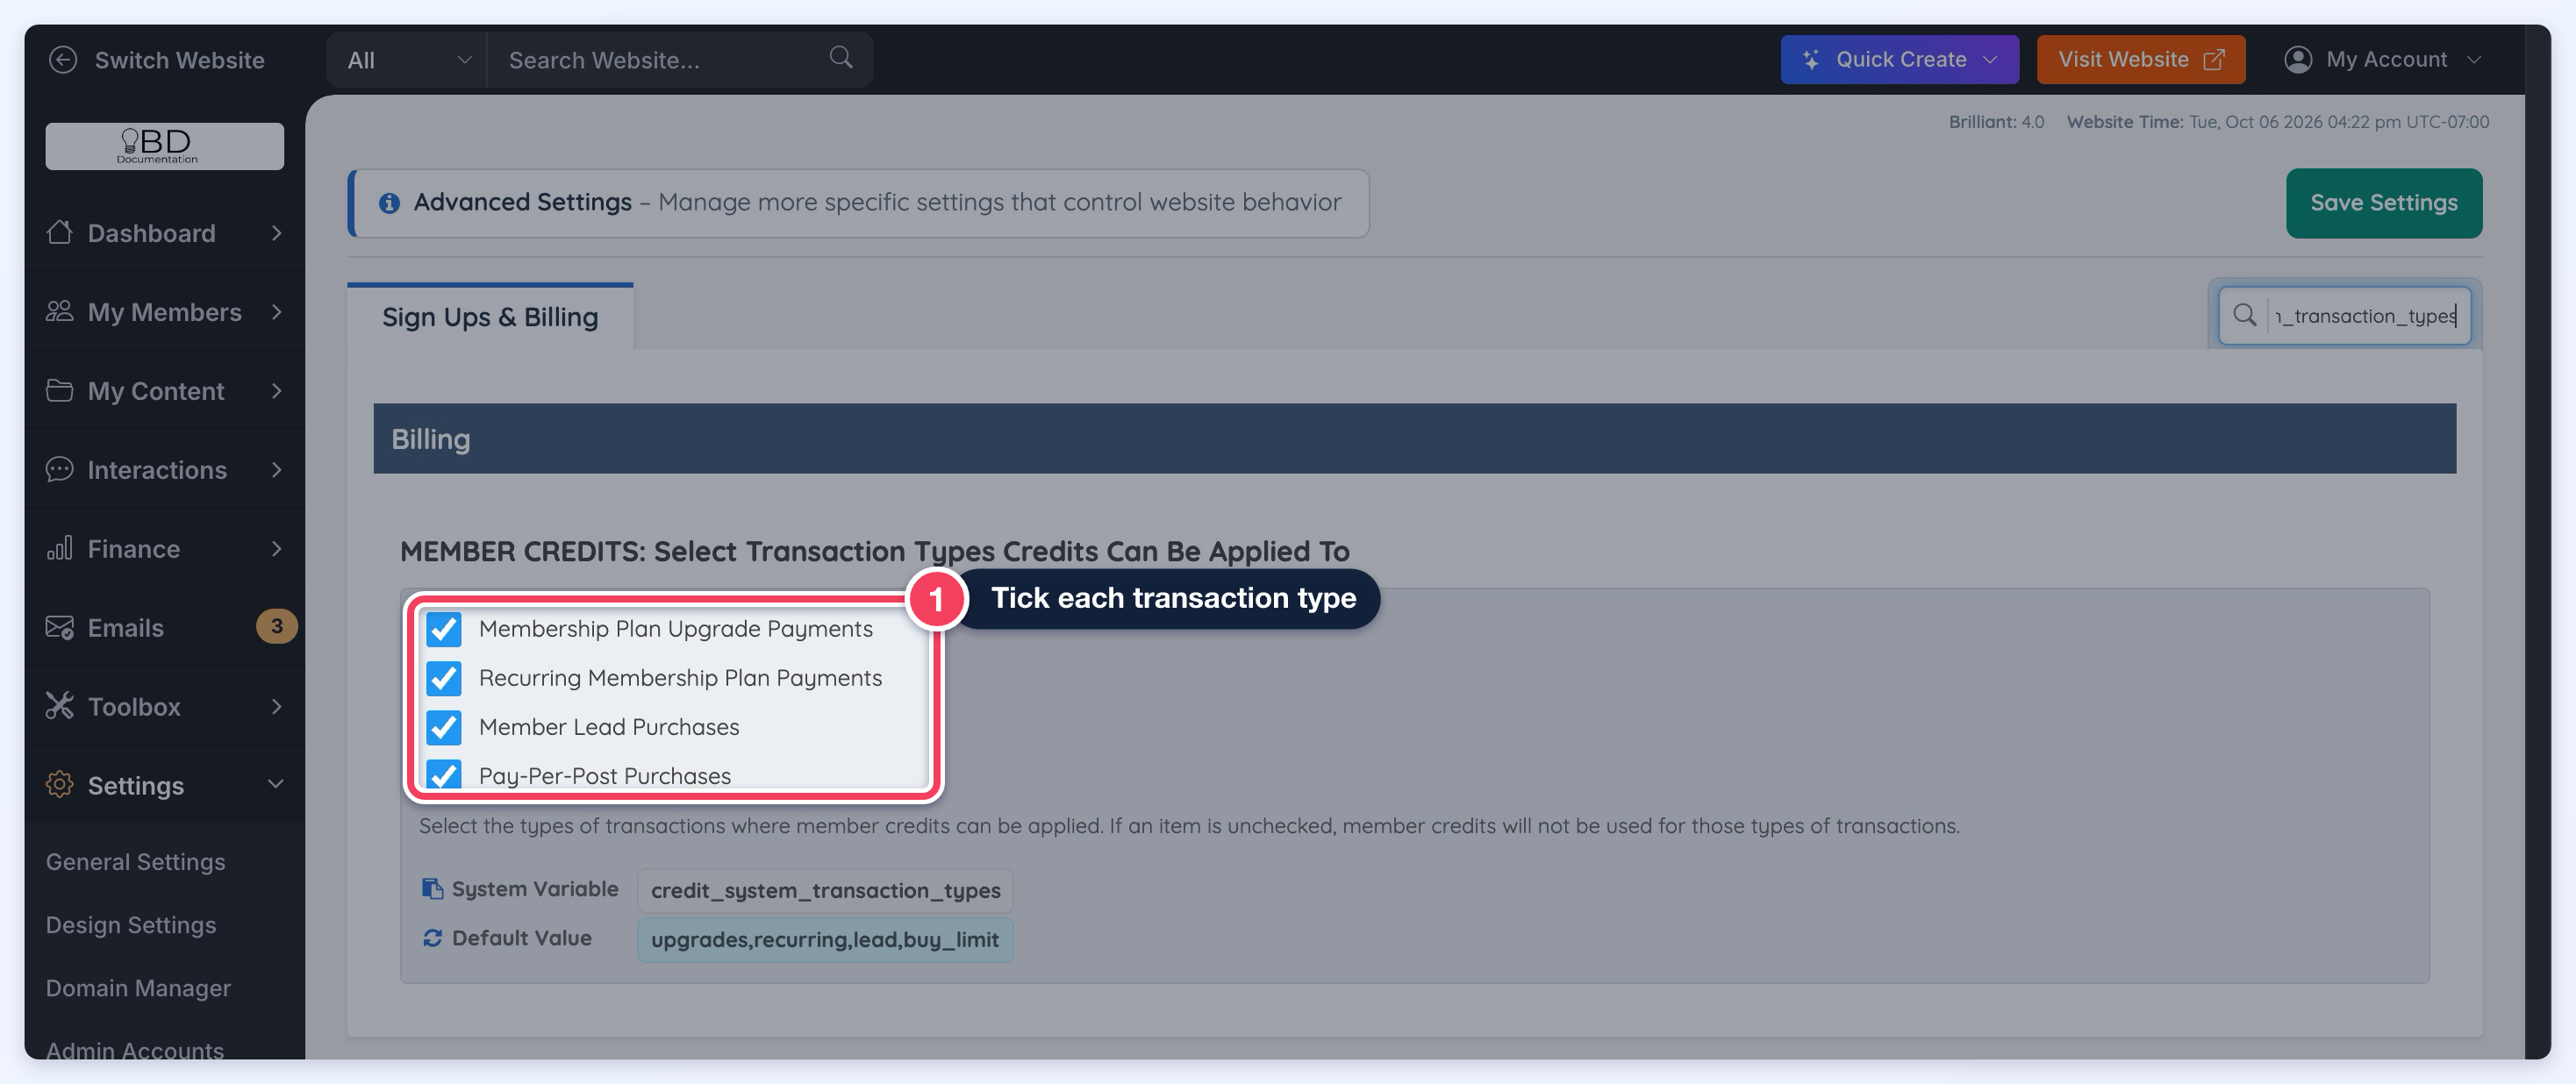Click the Save Settings button
Viewport: 2576px width, 1084px height.
click(2383, 203)
